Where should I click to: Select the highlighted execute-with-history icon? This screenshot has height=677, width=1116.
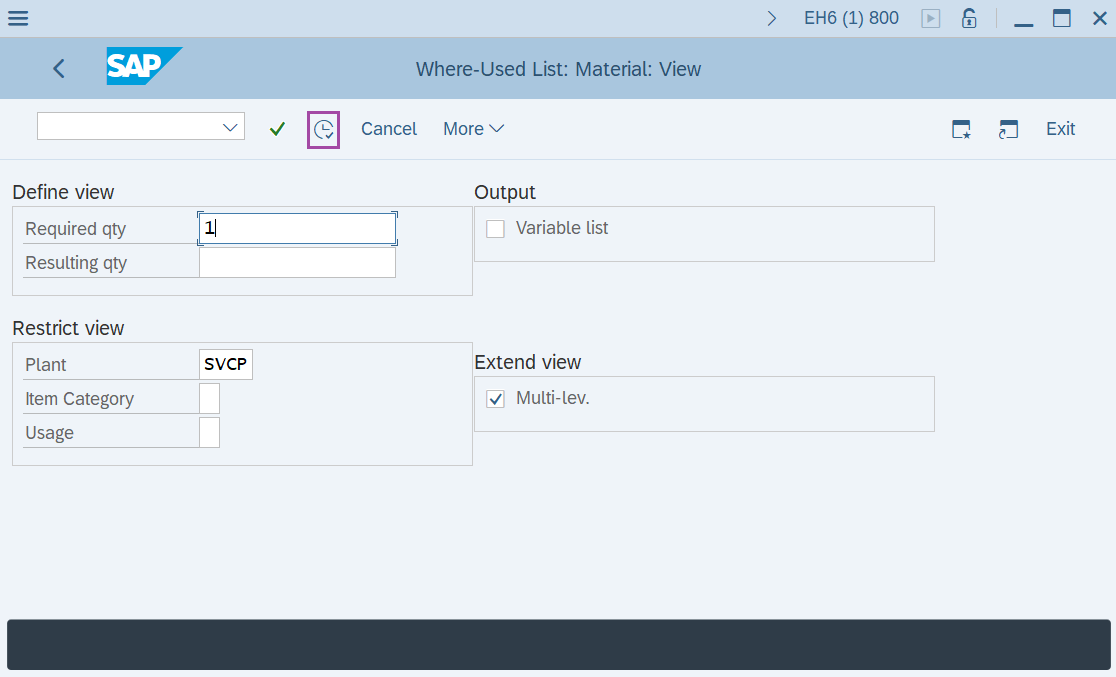tap(323, 129)
